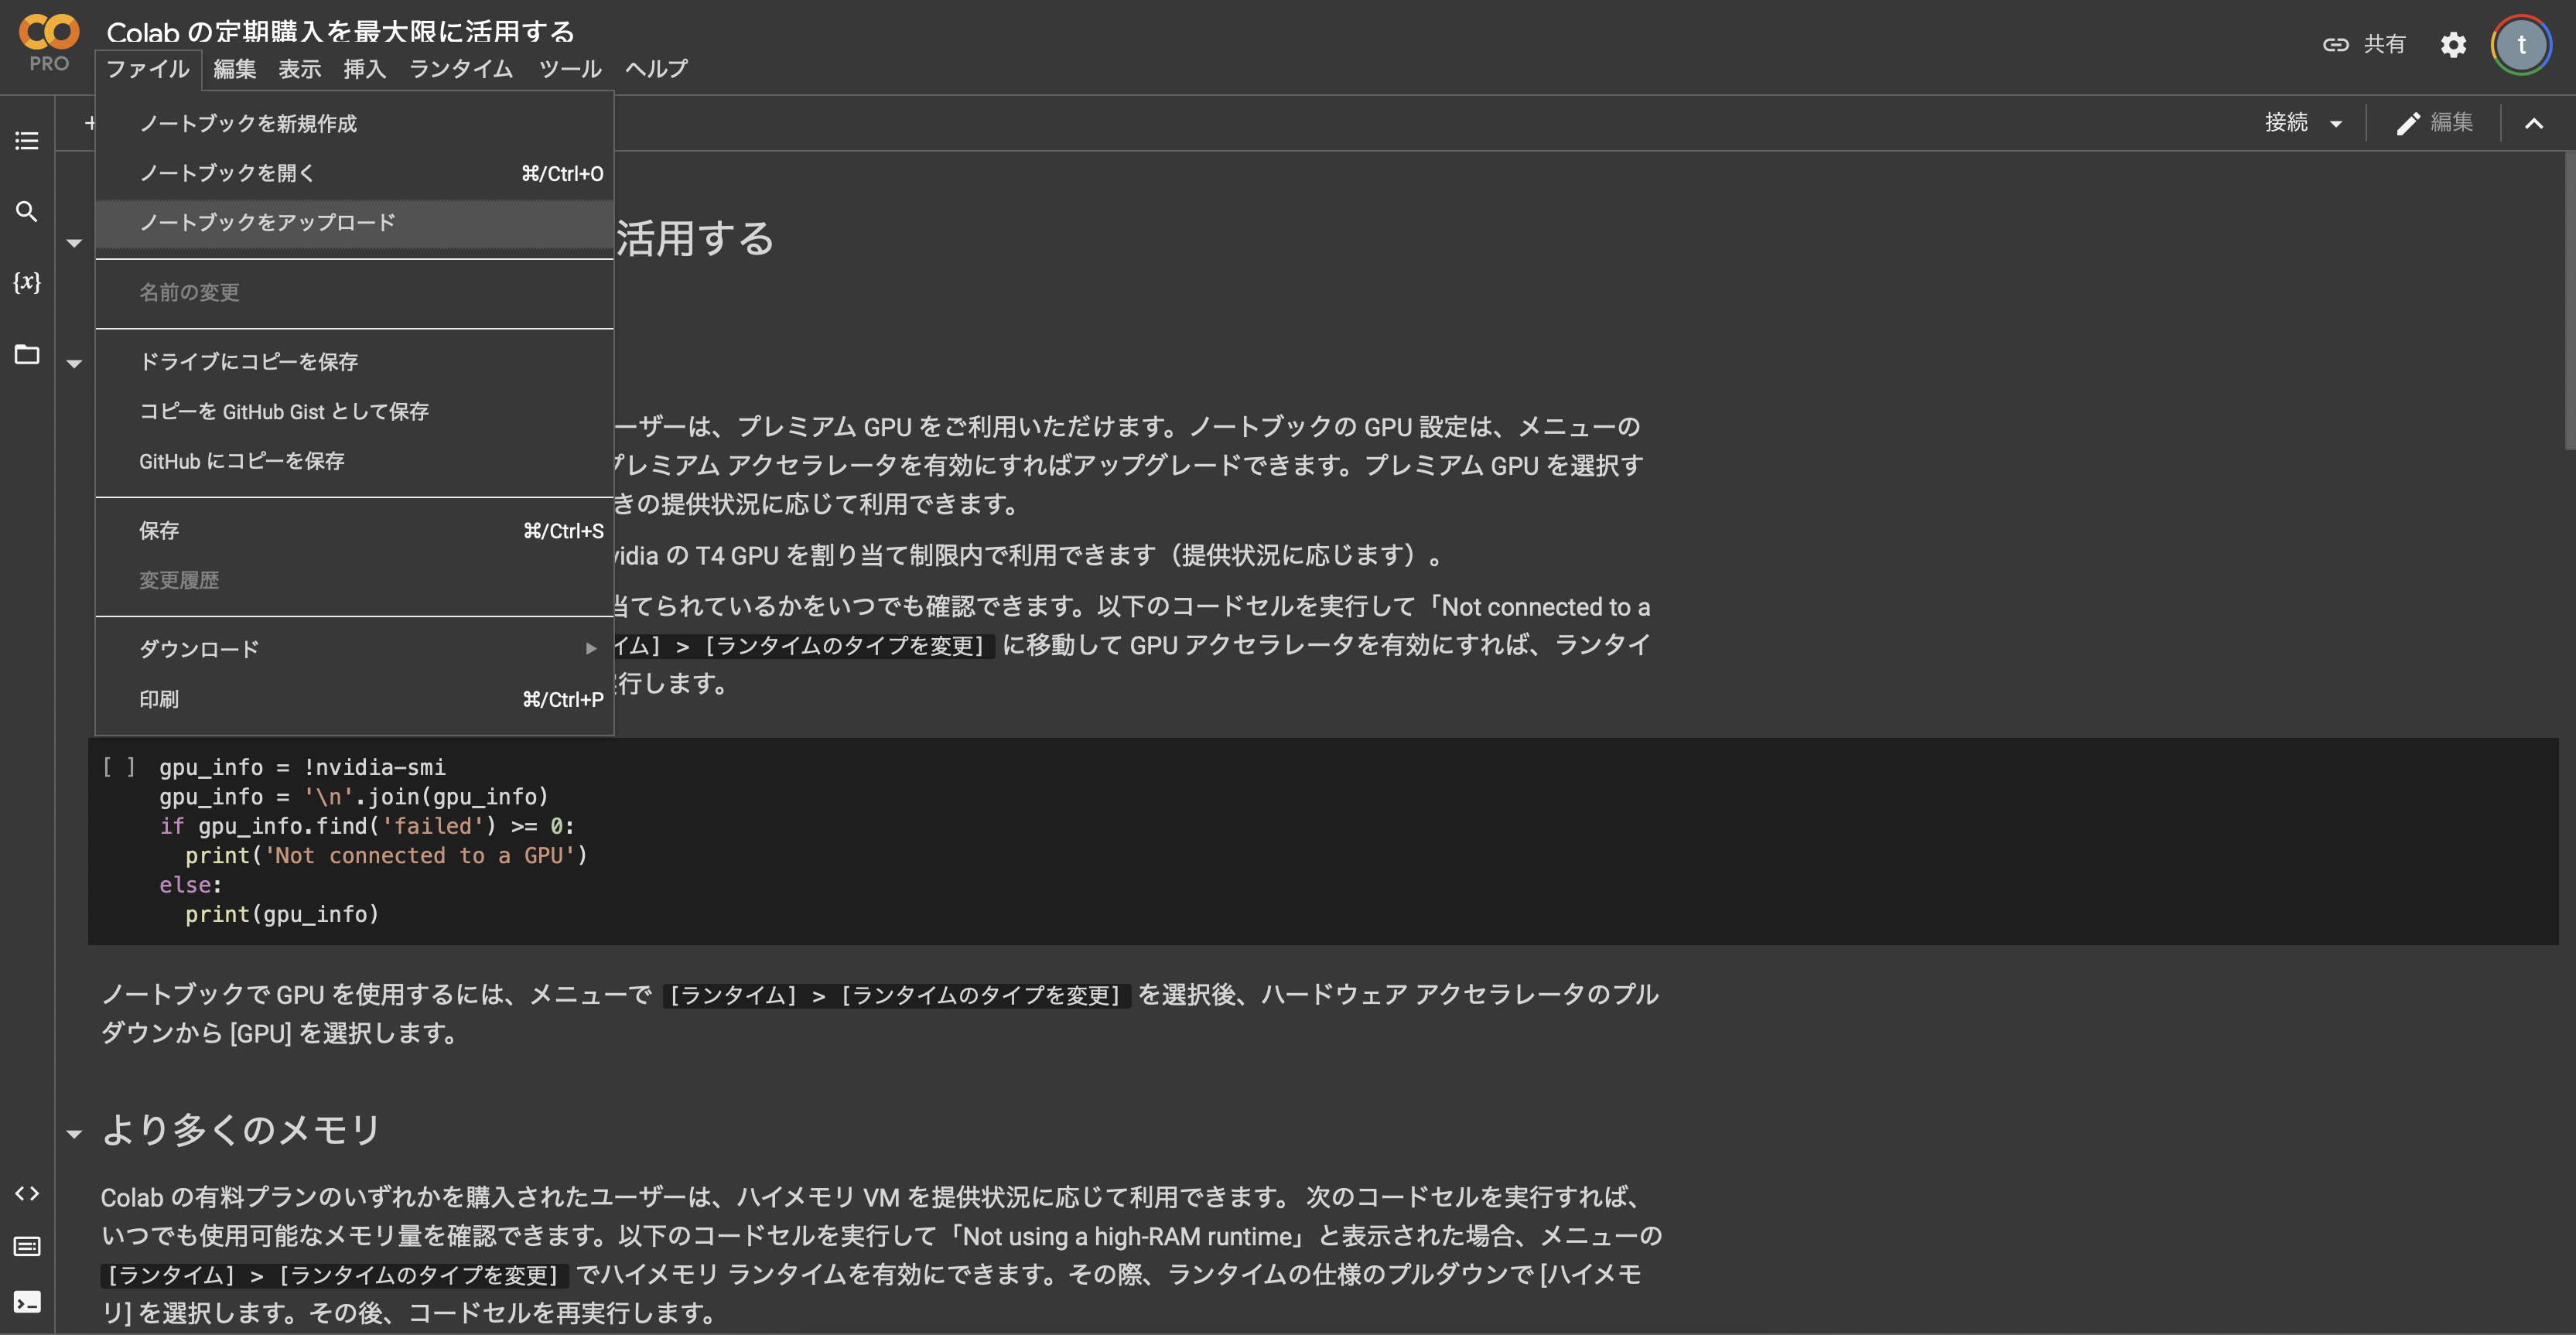Click the 'Not connected to a GPU' string
The height and width of the screenshot is (1335, 2576).
click(420, 856)
